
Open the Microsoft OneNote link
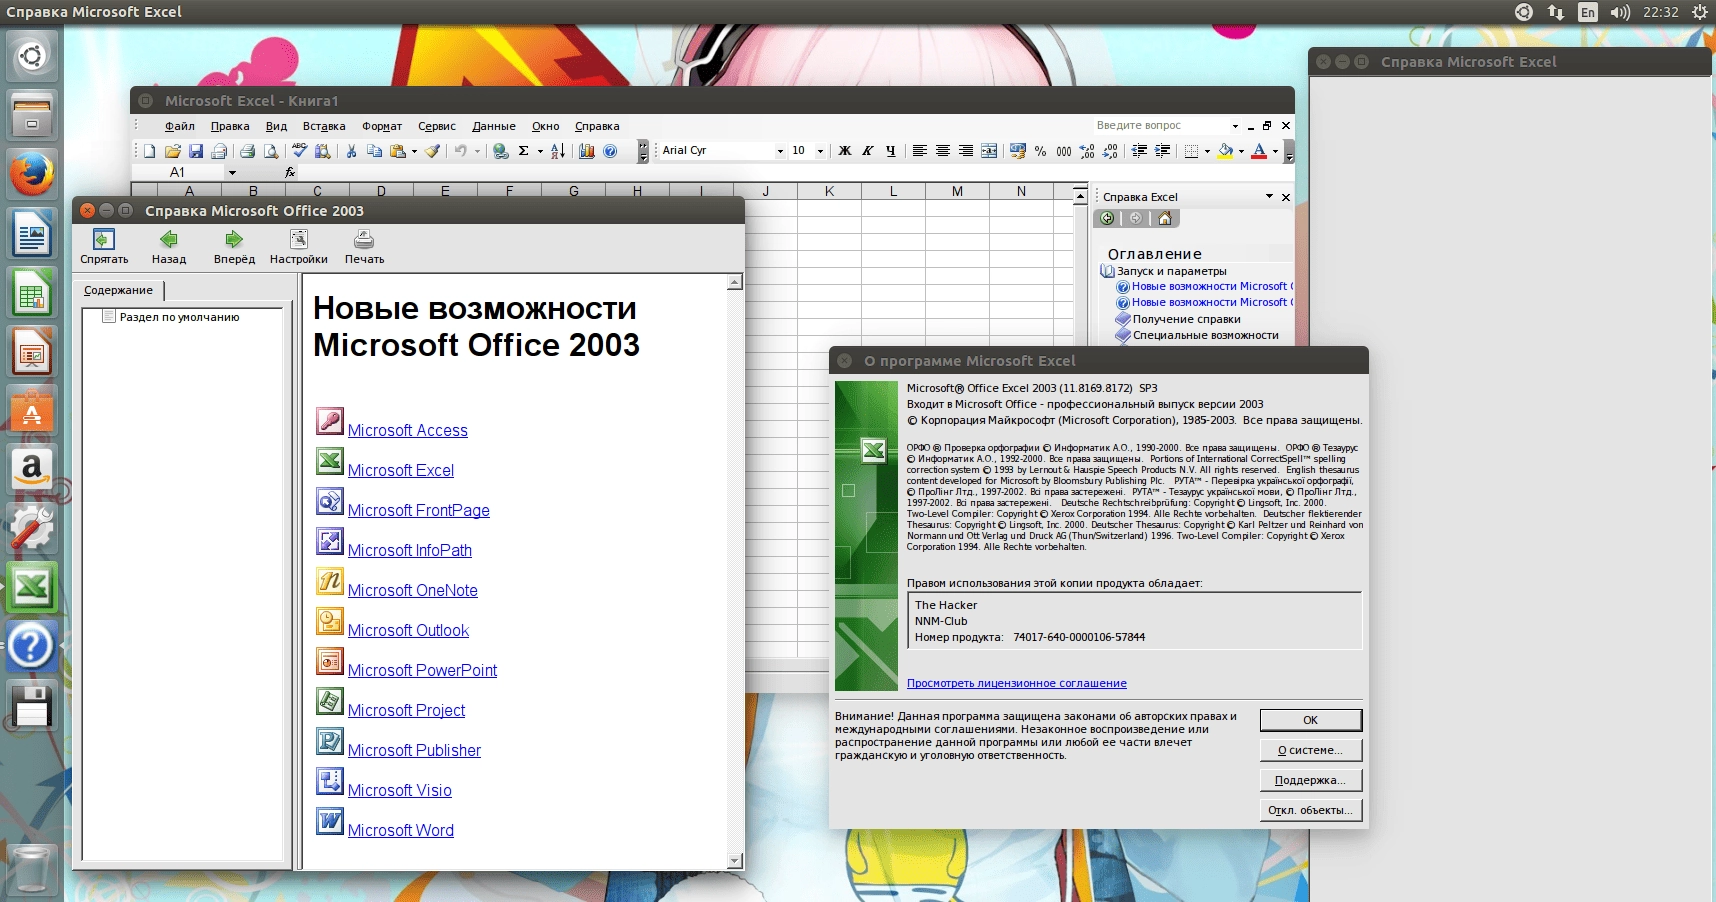(x=413, y=590)
